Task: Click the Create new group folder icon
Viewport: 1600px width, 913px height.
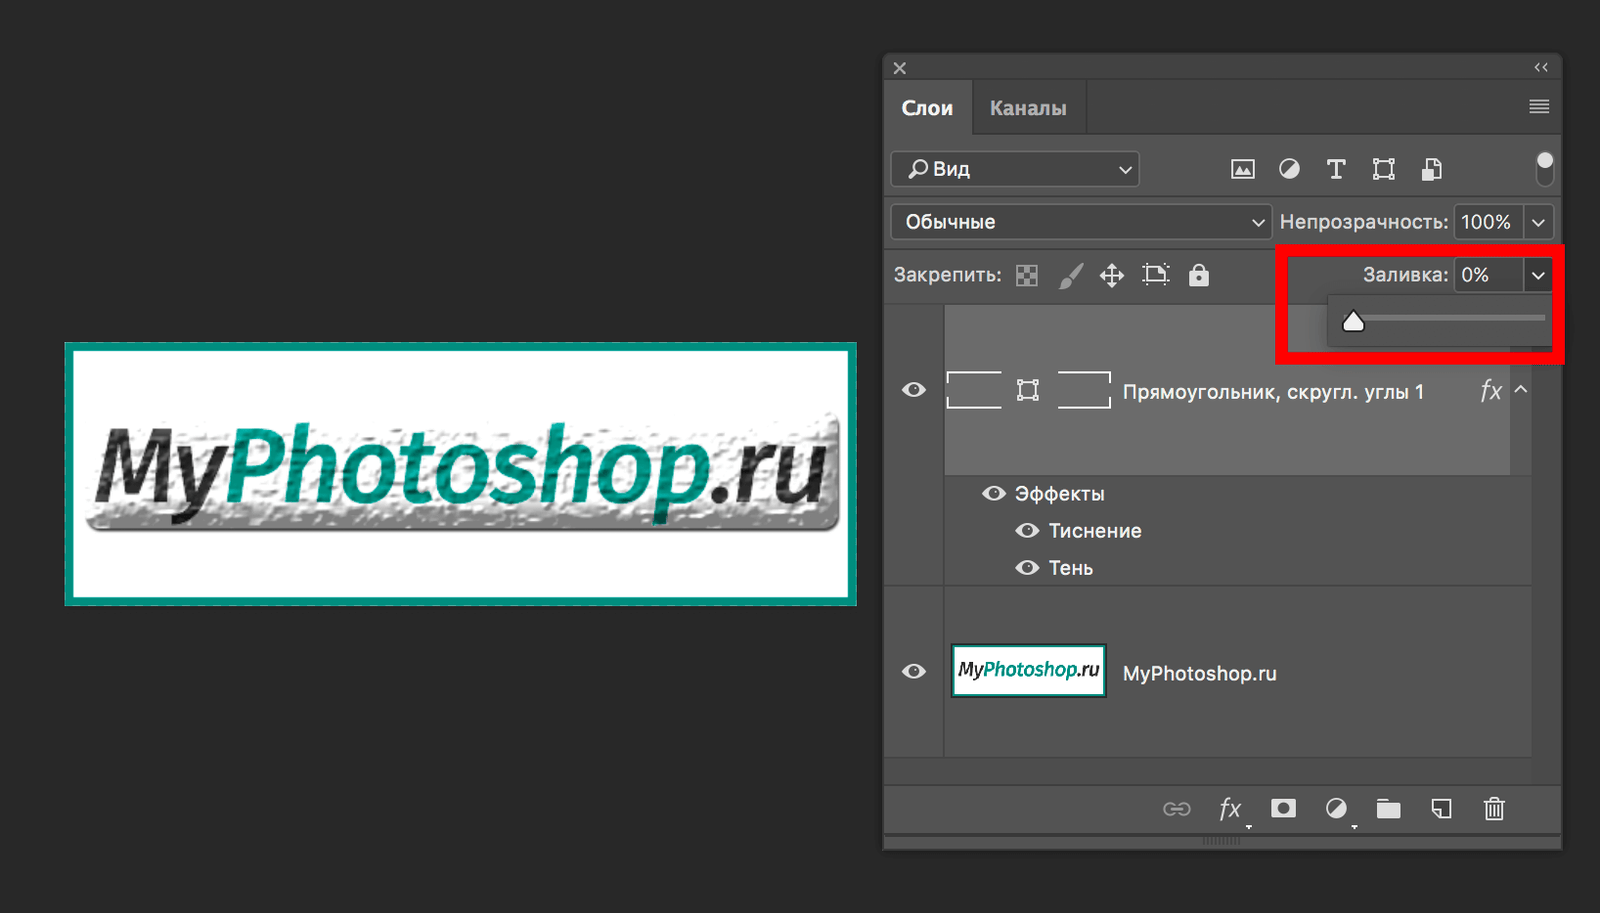Action: coord(1388,810)
